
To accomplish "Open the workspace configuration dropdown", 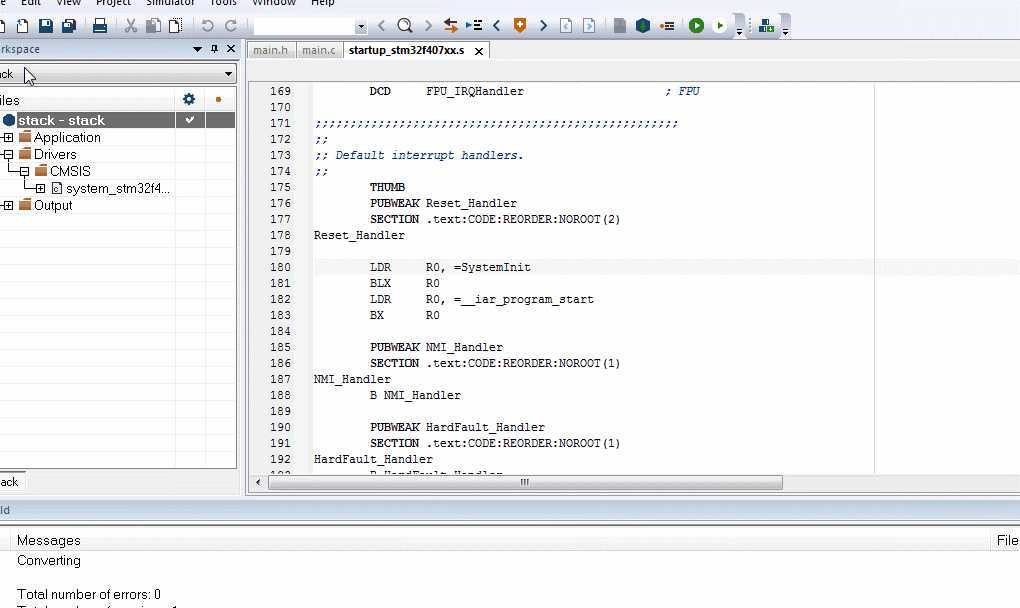I will coord(228,73).
